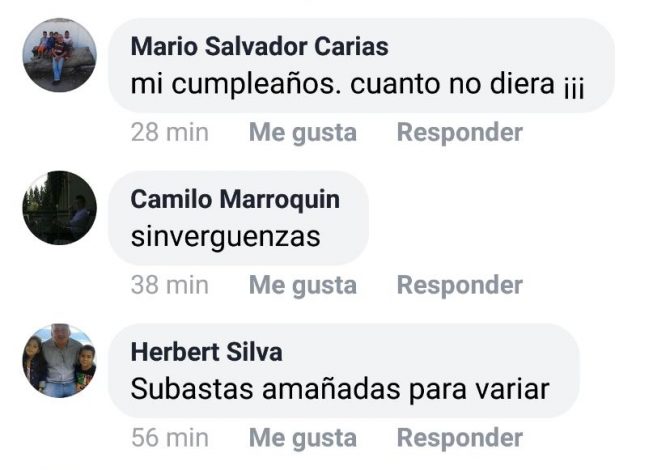Select the '56 min' timestamp
Screen dimensions: 670x470
170,438
